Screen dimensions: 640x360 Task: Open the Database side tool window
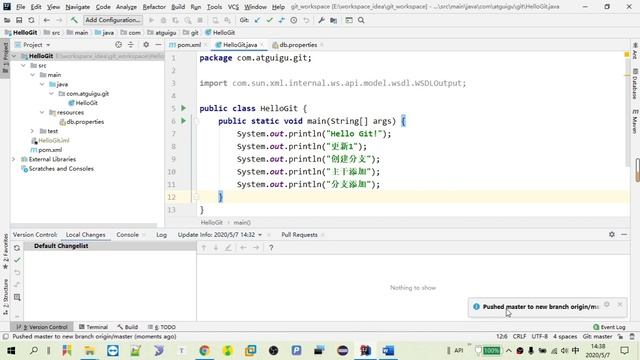click(x=635, y=84)
